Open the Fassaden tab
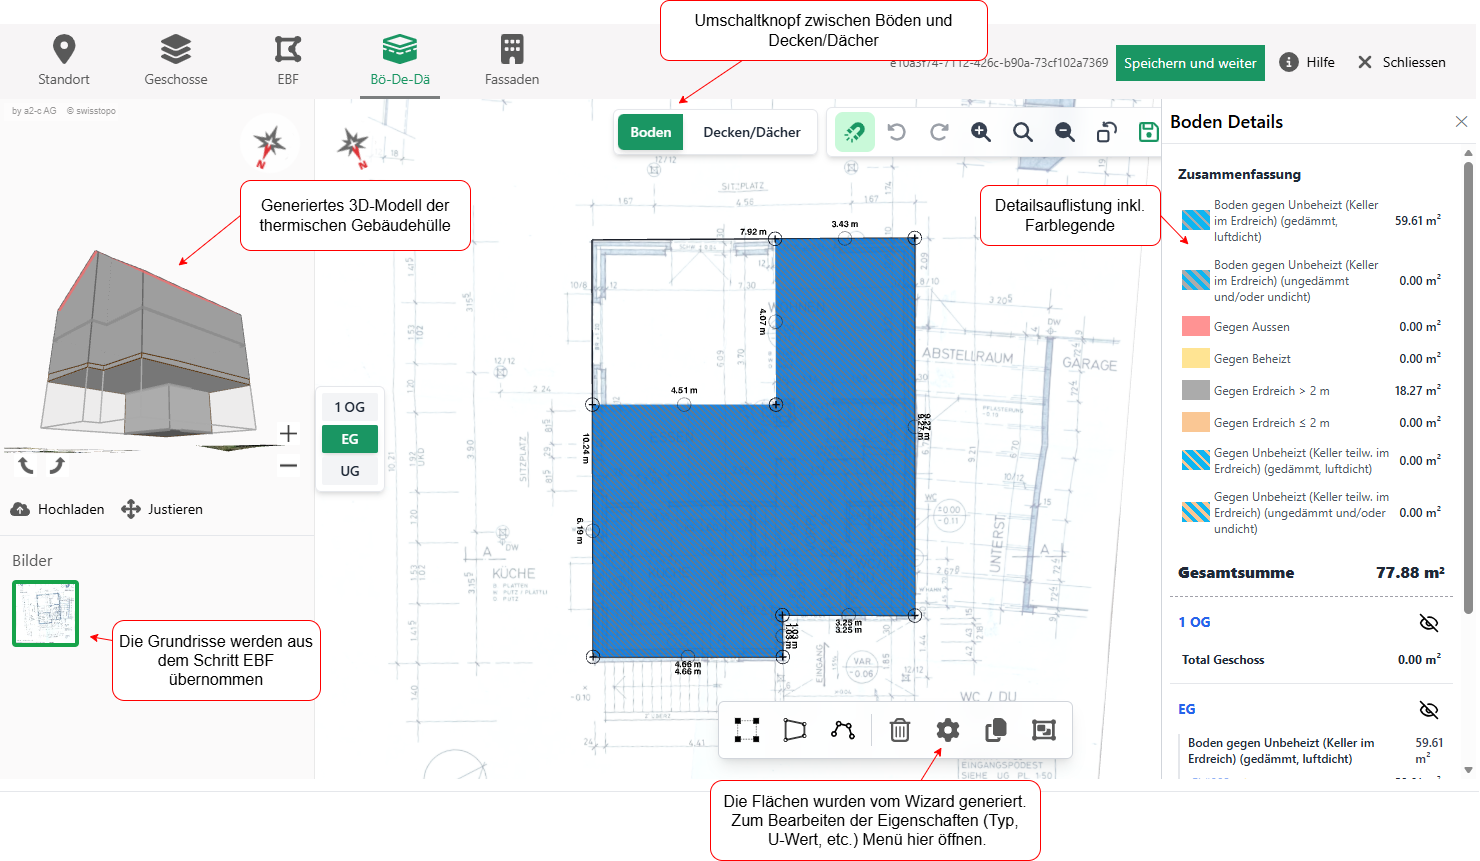Image resolution: width=1480 pixels, height=861 pixels. tap(512, 61)
